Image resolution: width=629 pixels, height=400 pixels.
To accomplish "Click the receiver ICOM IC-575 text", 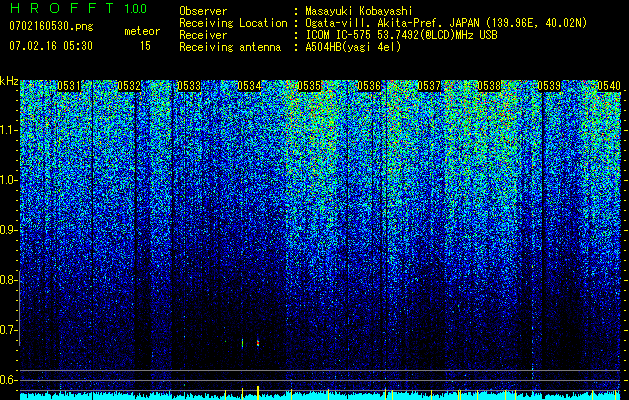I will [401, 35].
